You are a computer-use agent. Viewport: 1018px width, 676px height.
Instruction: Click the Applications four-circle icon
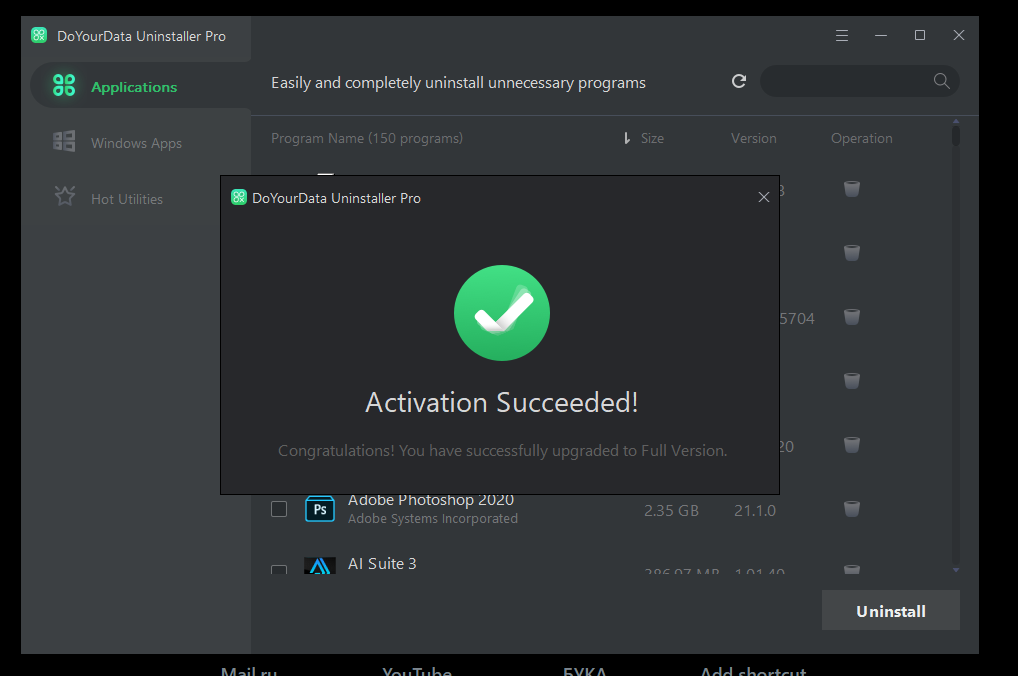[x=64, y=85]
